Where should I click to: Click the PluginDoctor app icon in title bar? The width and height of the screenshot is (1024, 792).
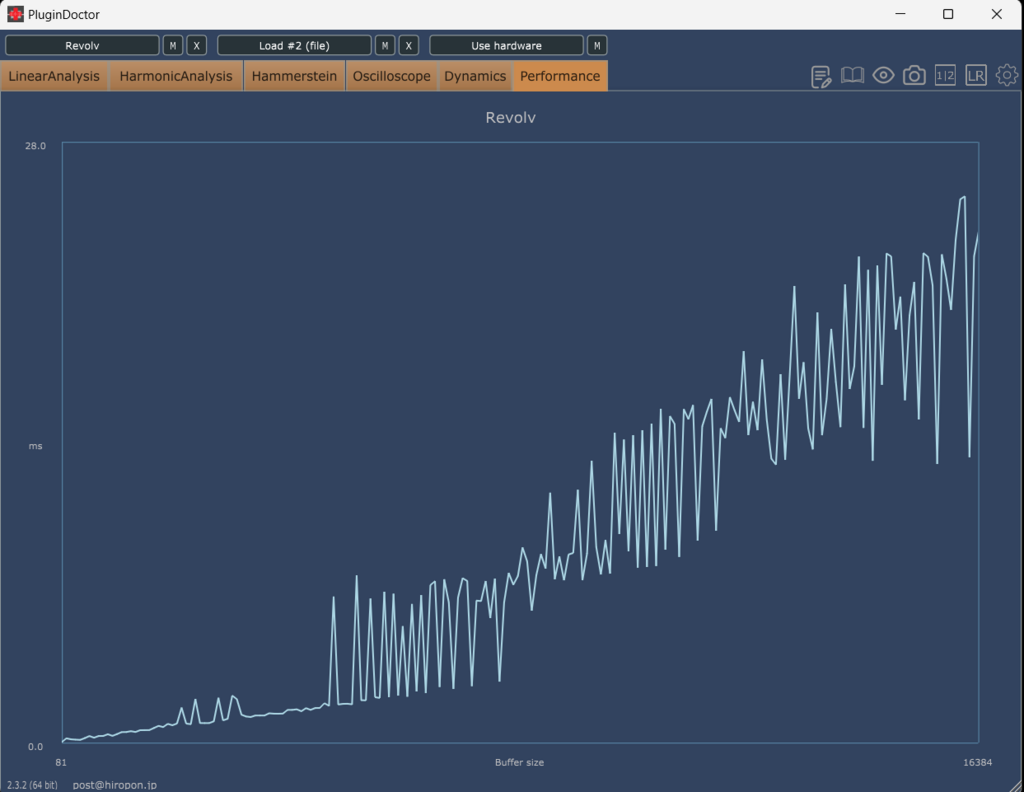point(15,14)
